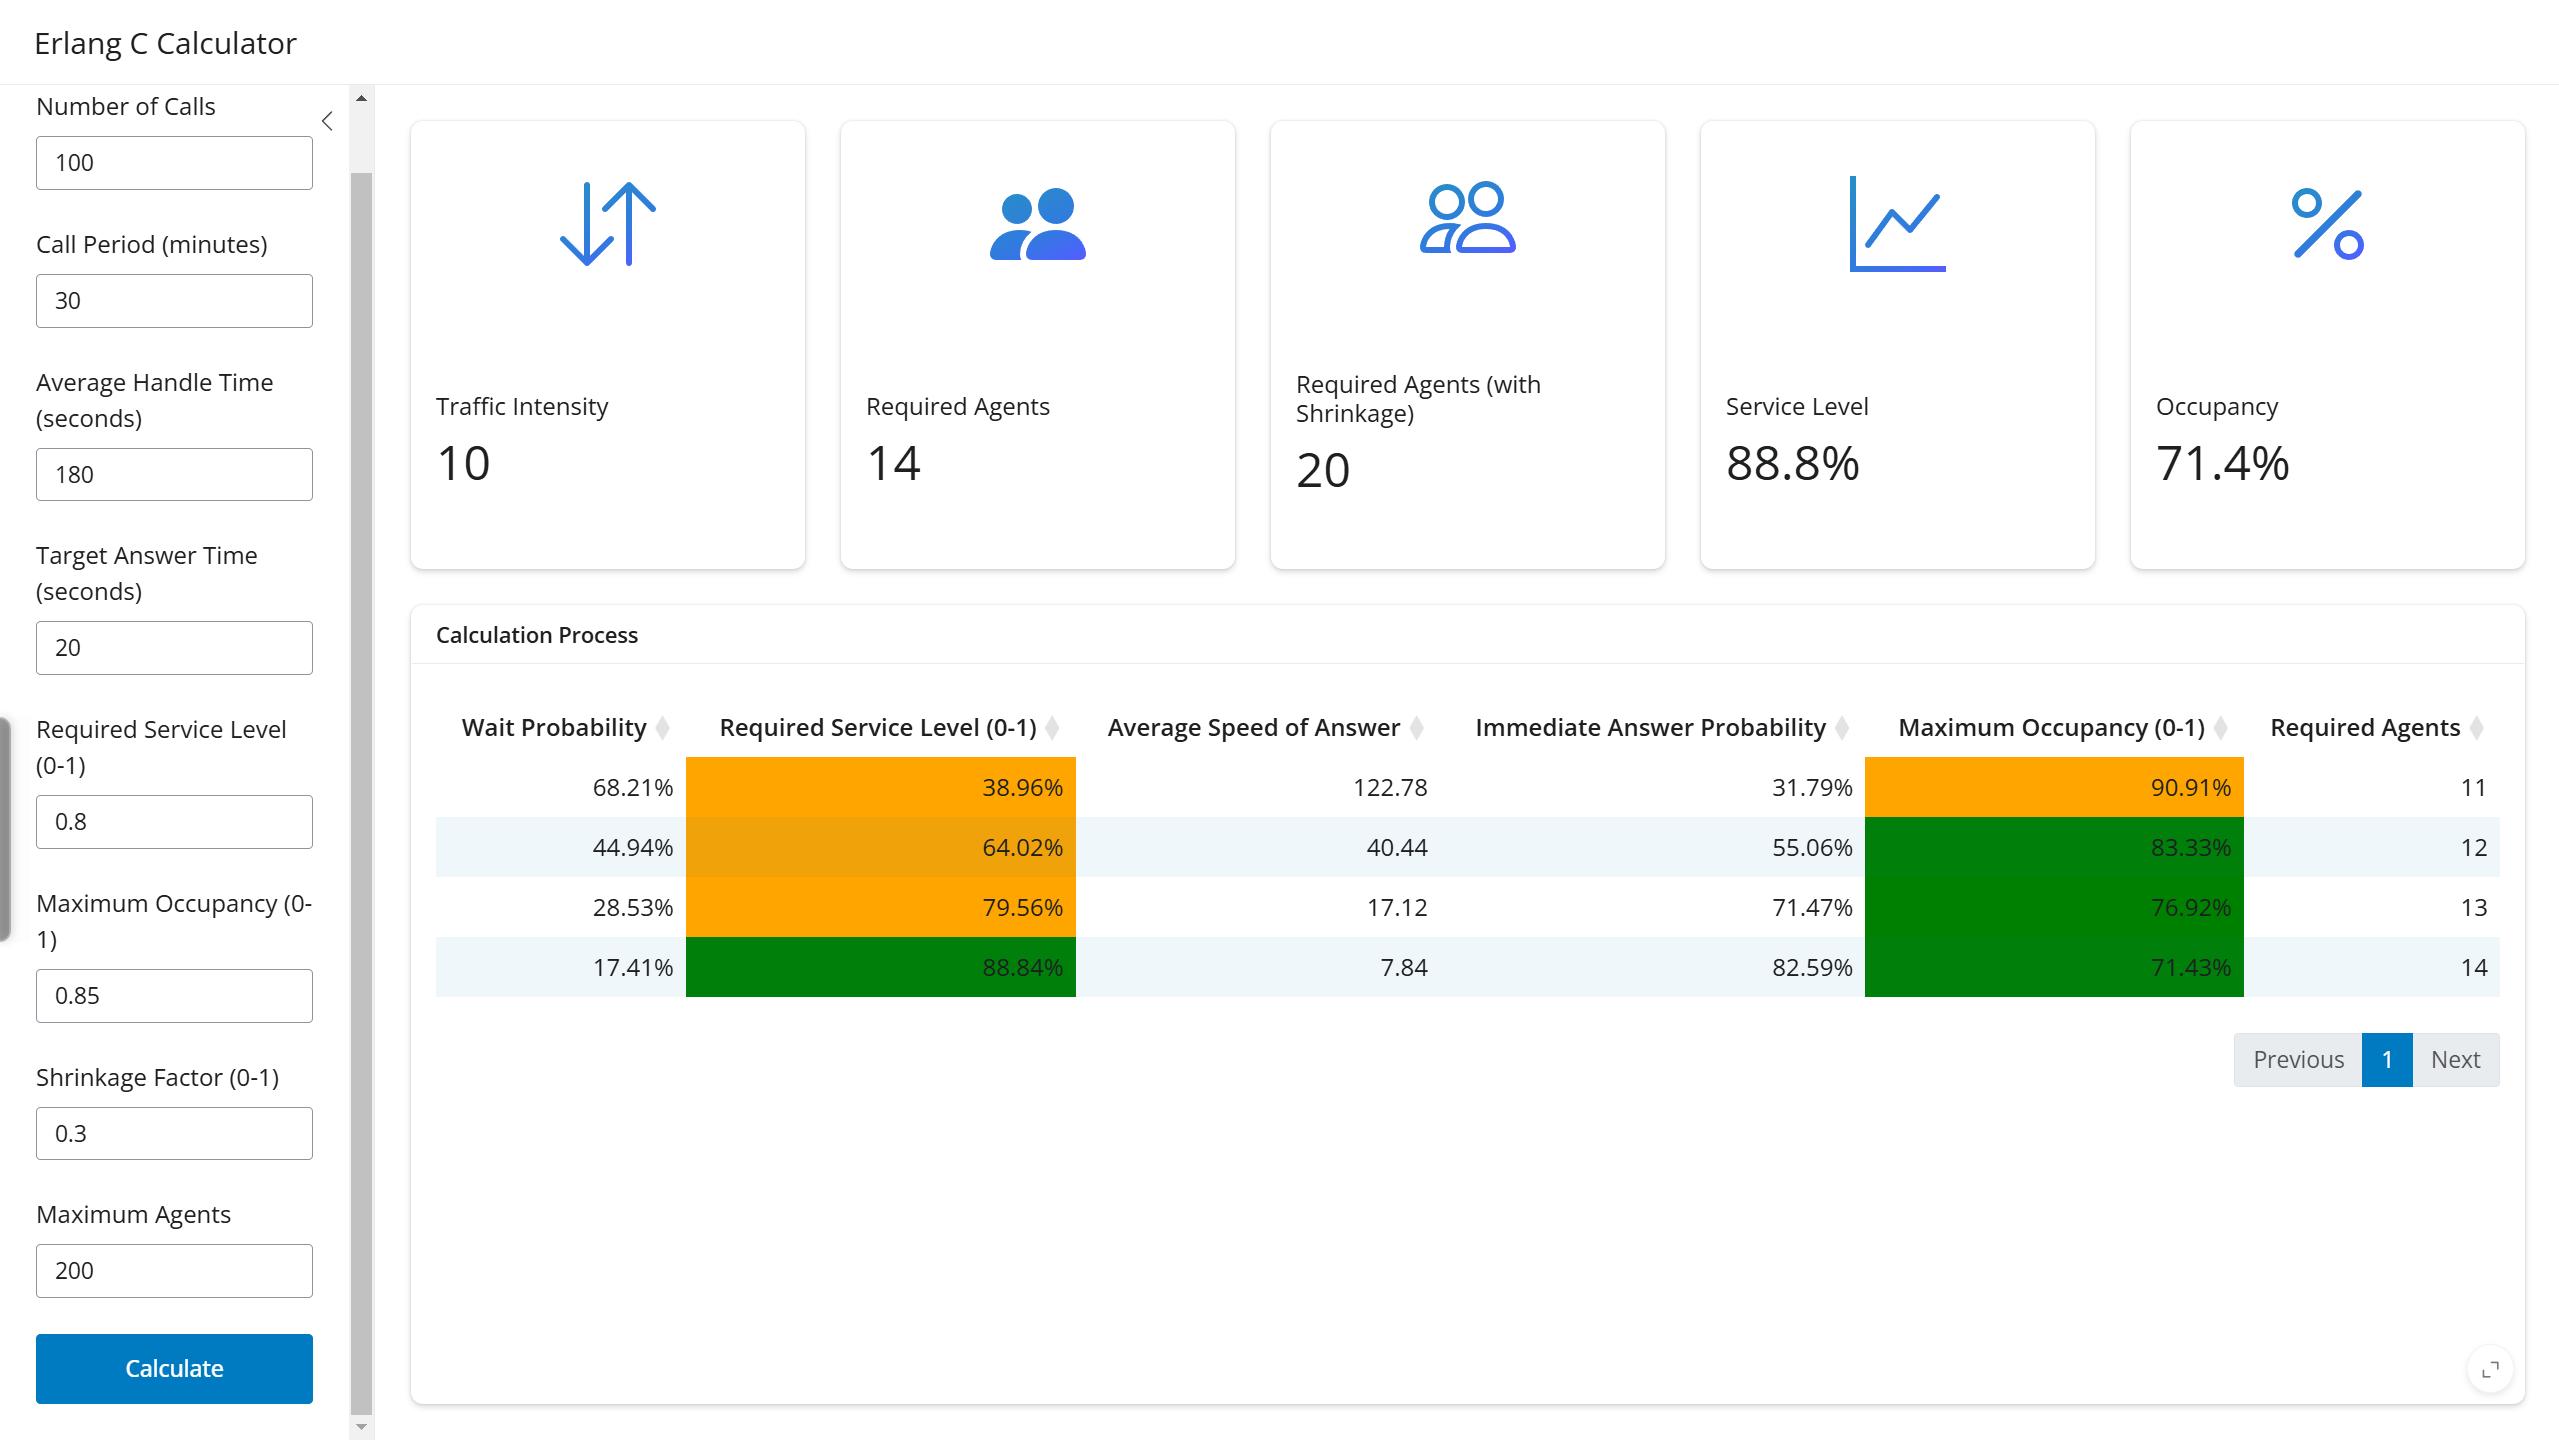Click the Service Level chart icon
The image size is (2559, 1440).
[x=1897, y=224]
